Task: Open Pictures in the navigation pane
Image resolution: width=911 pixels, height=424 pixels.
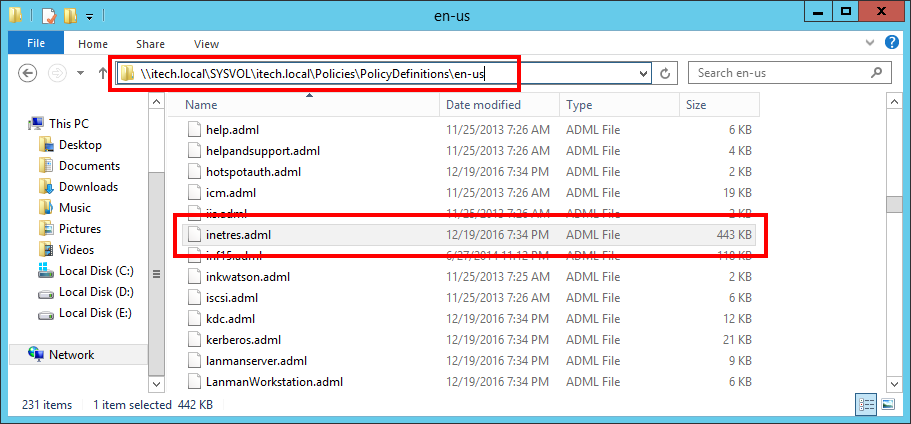Action: coord(80,228)
